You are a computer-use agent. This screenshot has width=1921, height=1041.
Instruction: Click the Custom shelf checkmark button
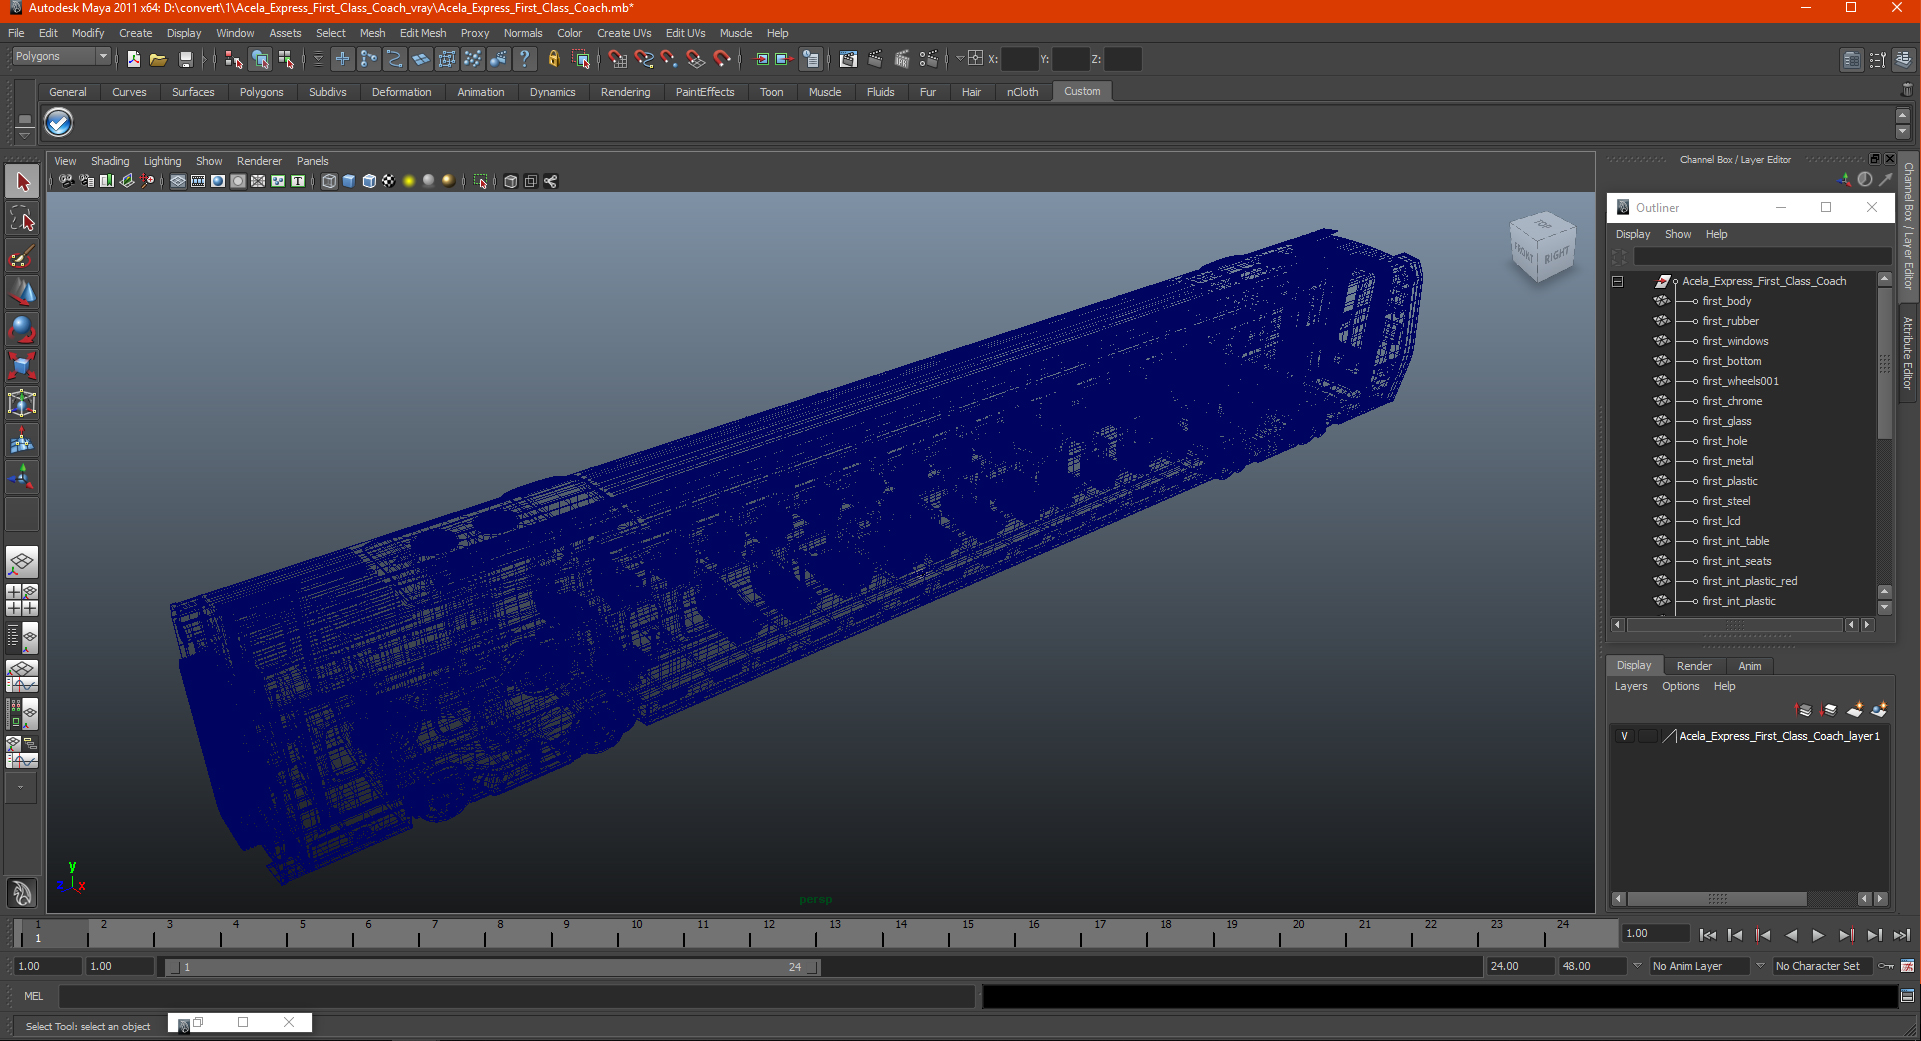coord(59,123)
